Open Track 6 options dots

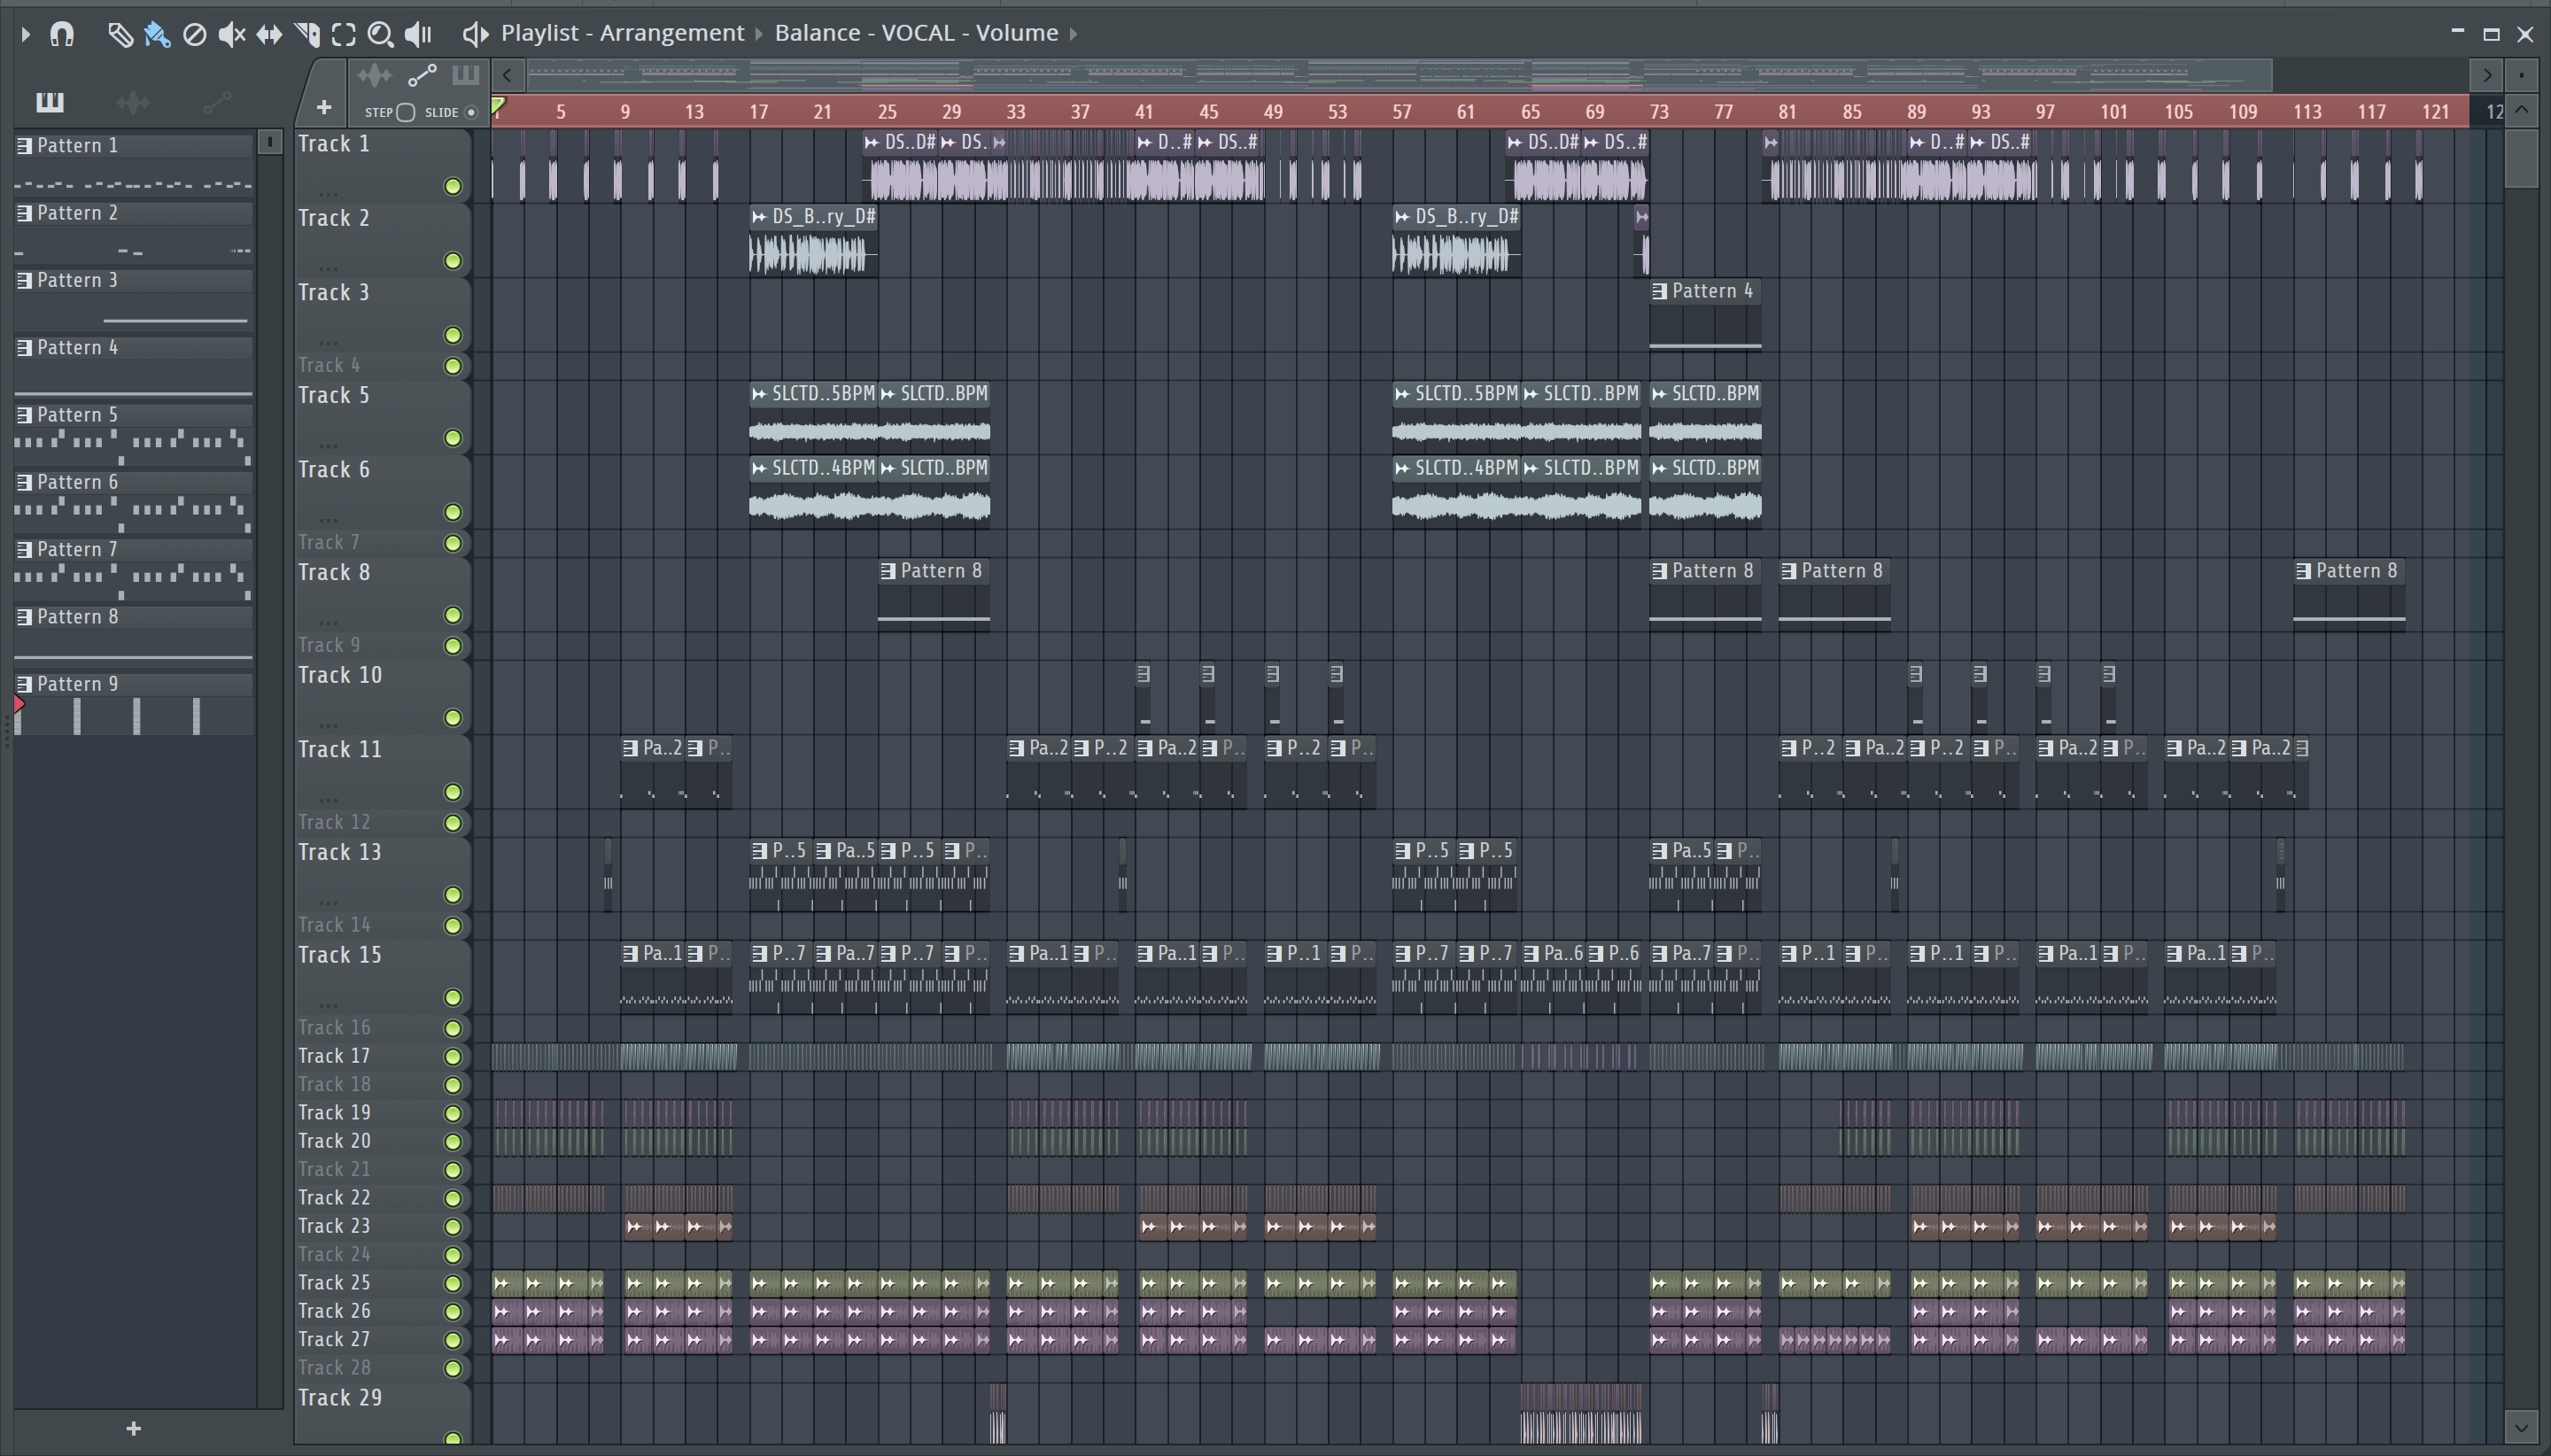[x=329, y=519]
